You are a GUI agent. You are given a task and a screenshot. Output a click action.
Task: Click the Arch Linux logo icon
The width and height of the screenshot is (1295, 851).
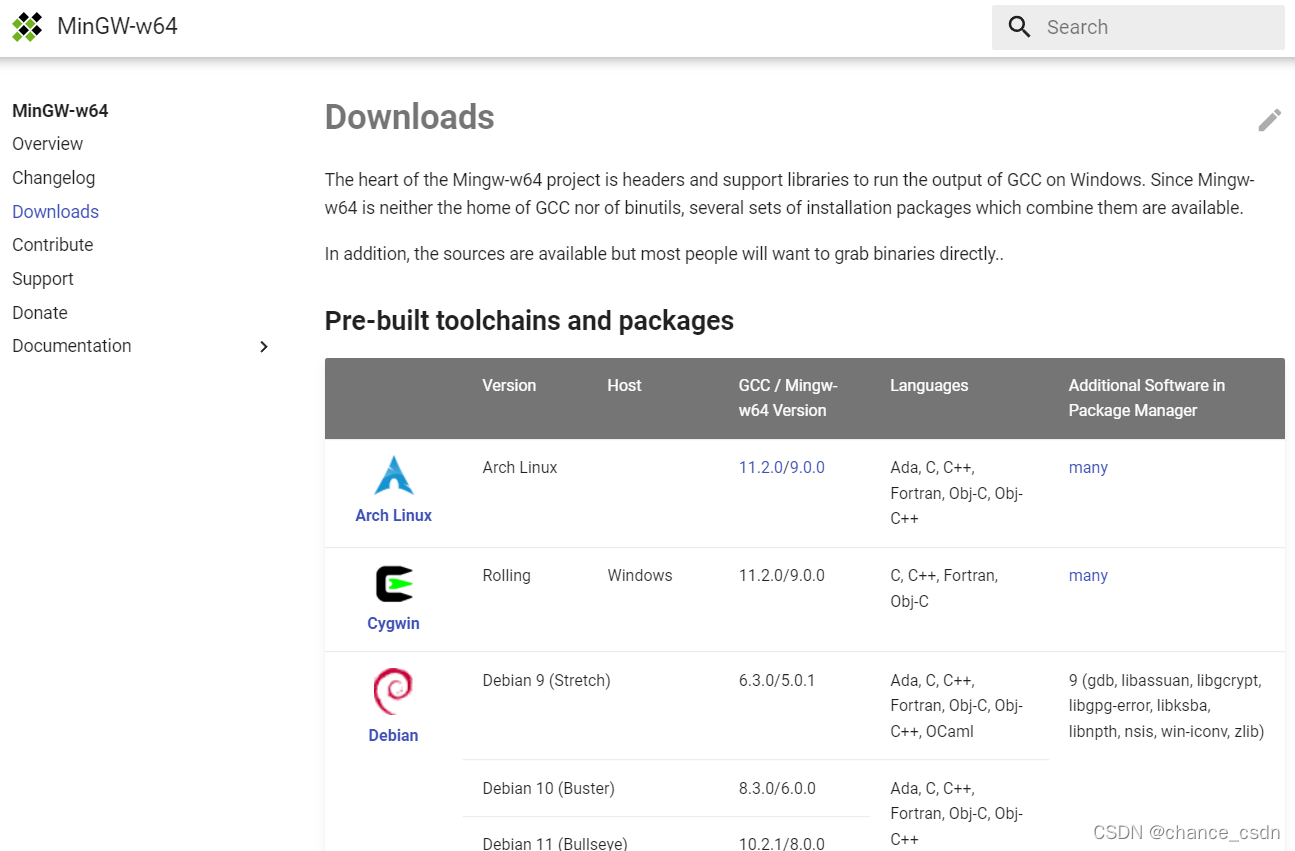394,476
